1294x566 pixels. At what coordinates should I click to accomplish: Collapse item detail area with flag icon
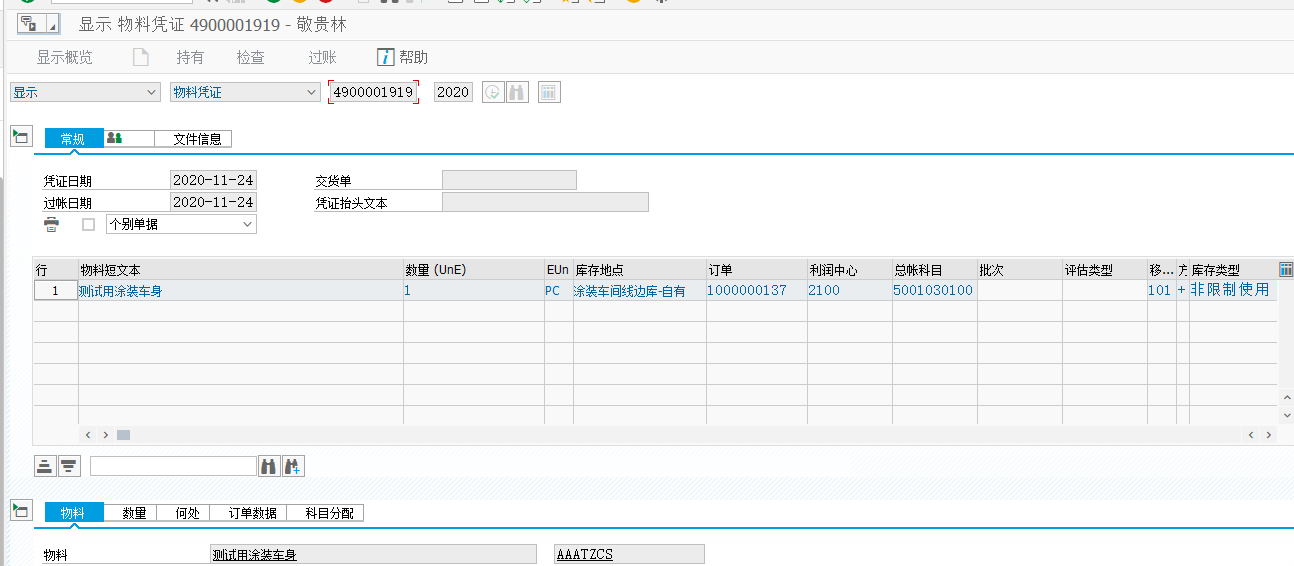pyautogui.click(x=21, y=511)
